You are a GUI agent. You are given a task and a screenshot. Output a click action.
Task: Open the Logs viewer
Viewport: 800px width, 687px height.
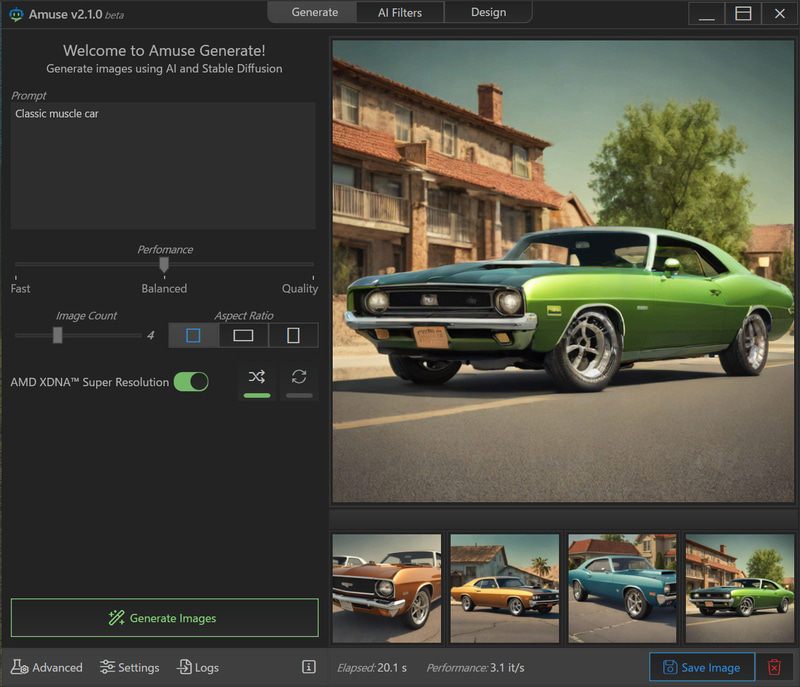click(198, 667)
